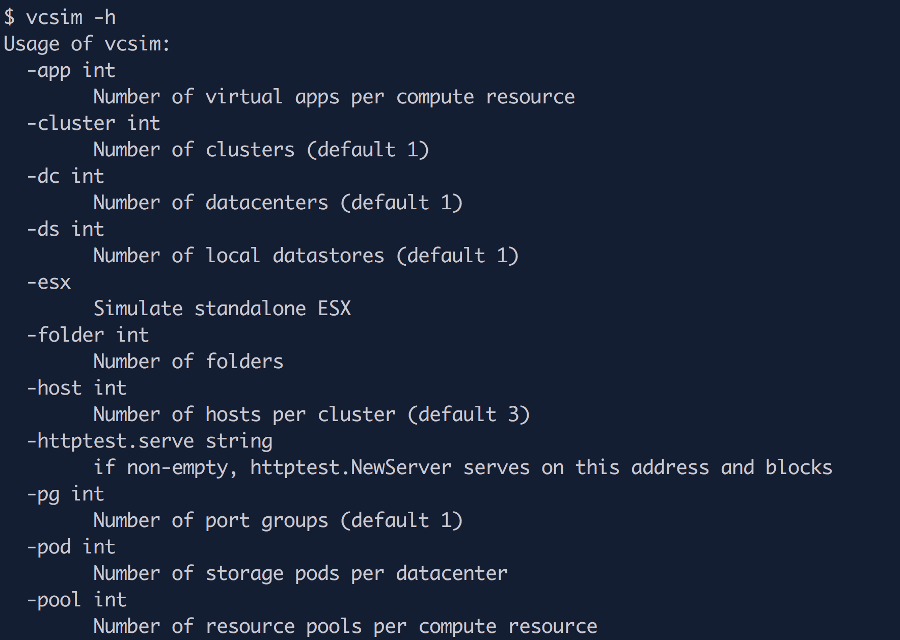The image size is (900, 640).
Task: Click the '-httptest.serve string' flag
Action: pos(149,441)
